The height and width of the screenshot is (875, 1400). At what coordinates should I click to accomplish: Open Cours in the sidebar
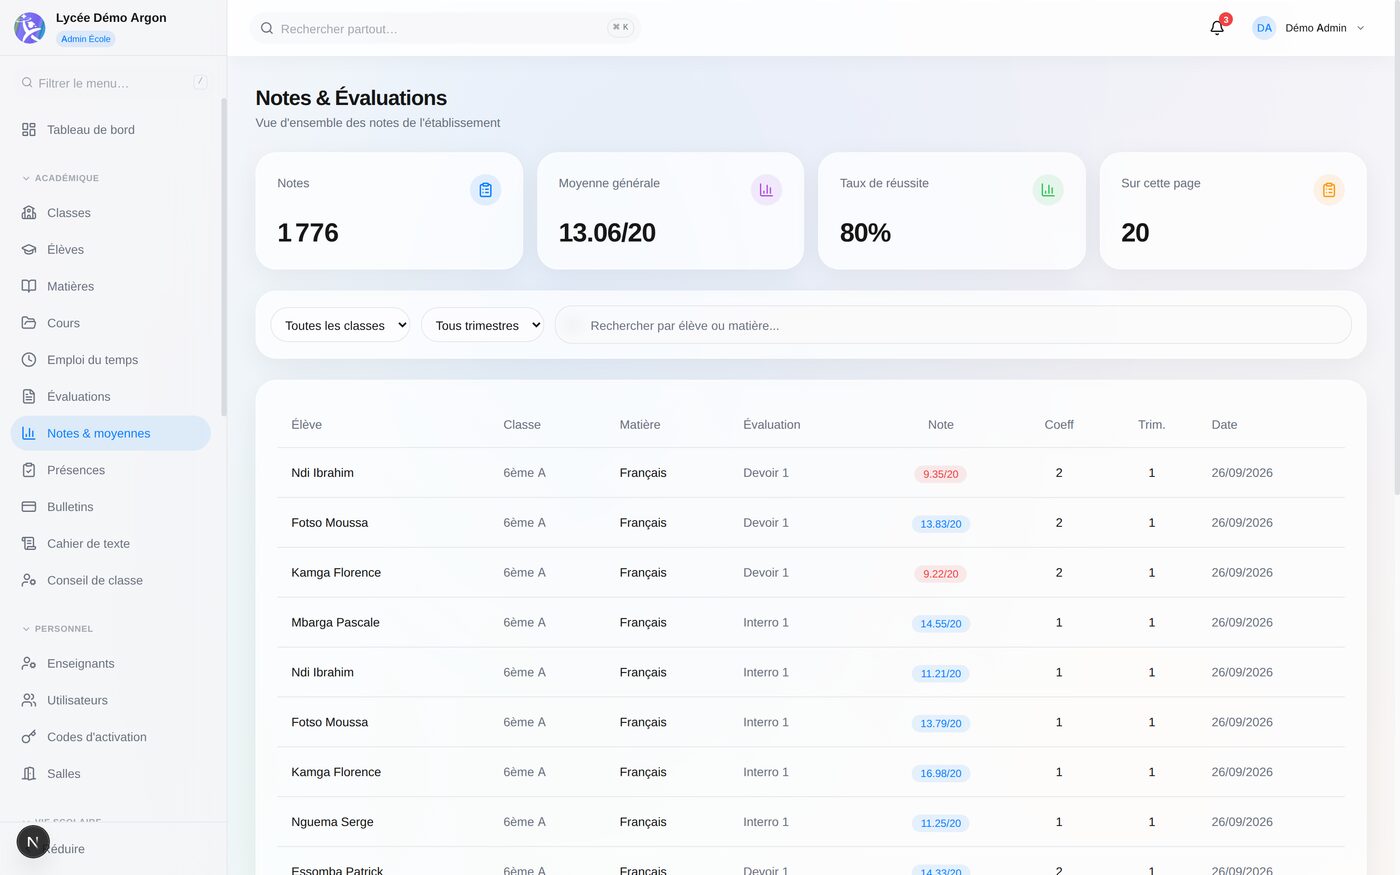point(110,323)
